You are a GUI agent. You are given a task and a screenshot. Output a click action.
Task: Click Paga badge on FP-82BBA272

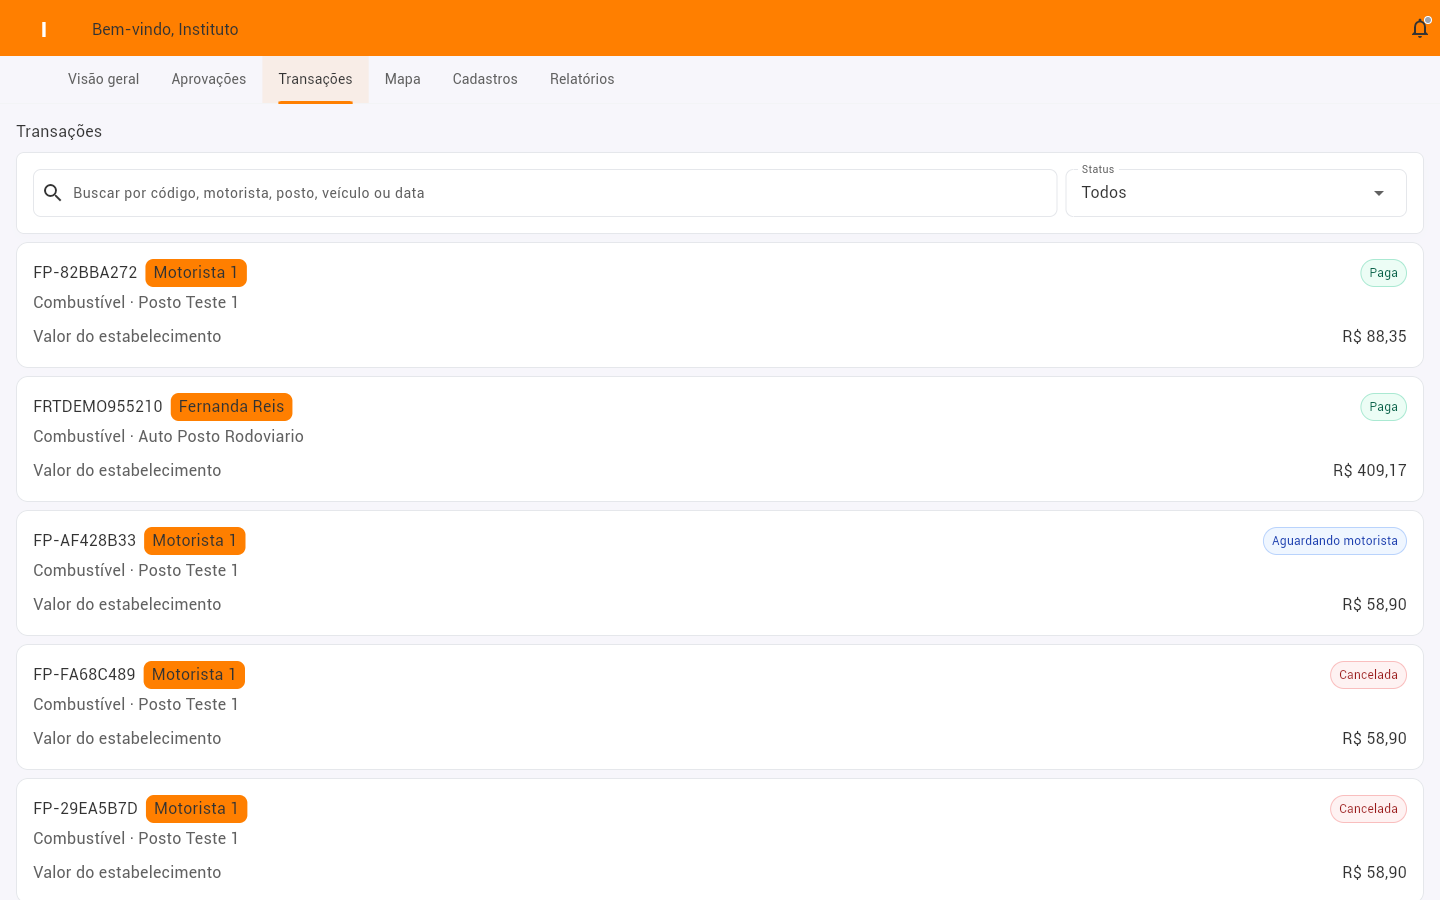pos(1383,273)
